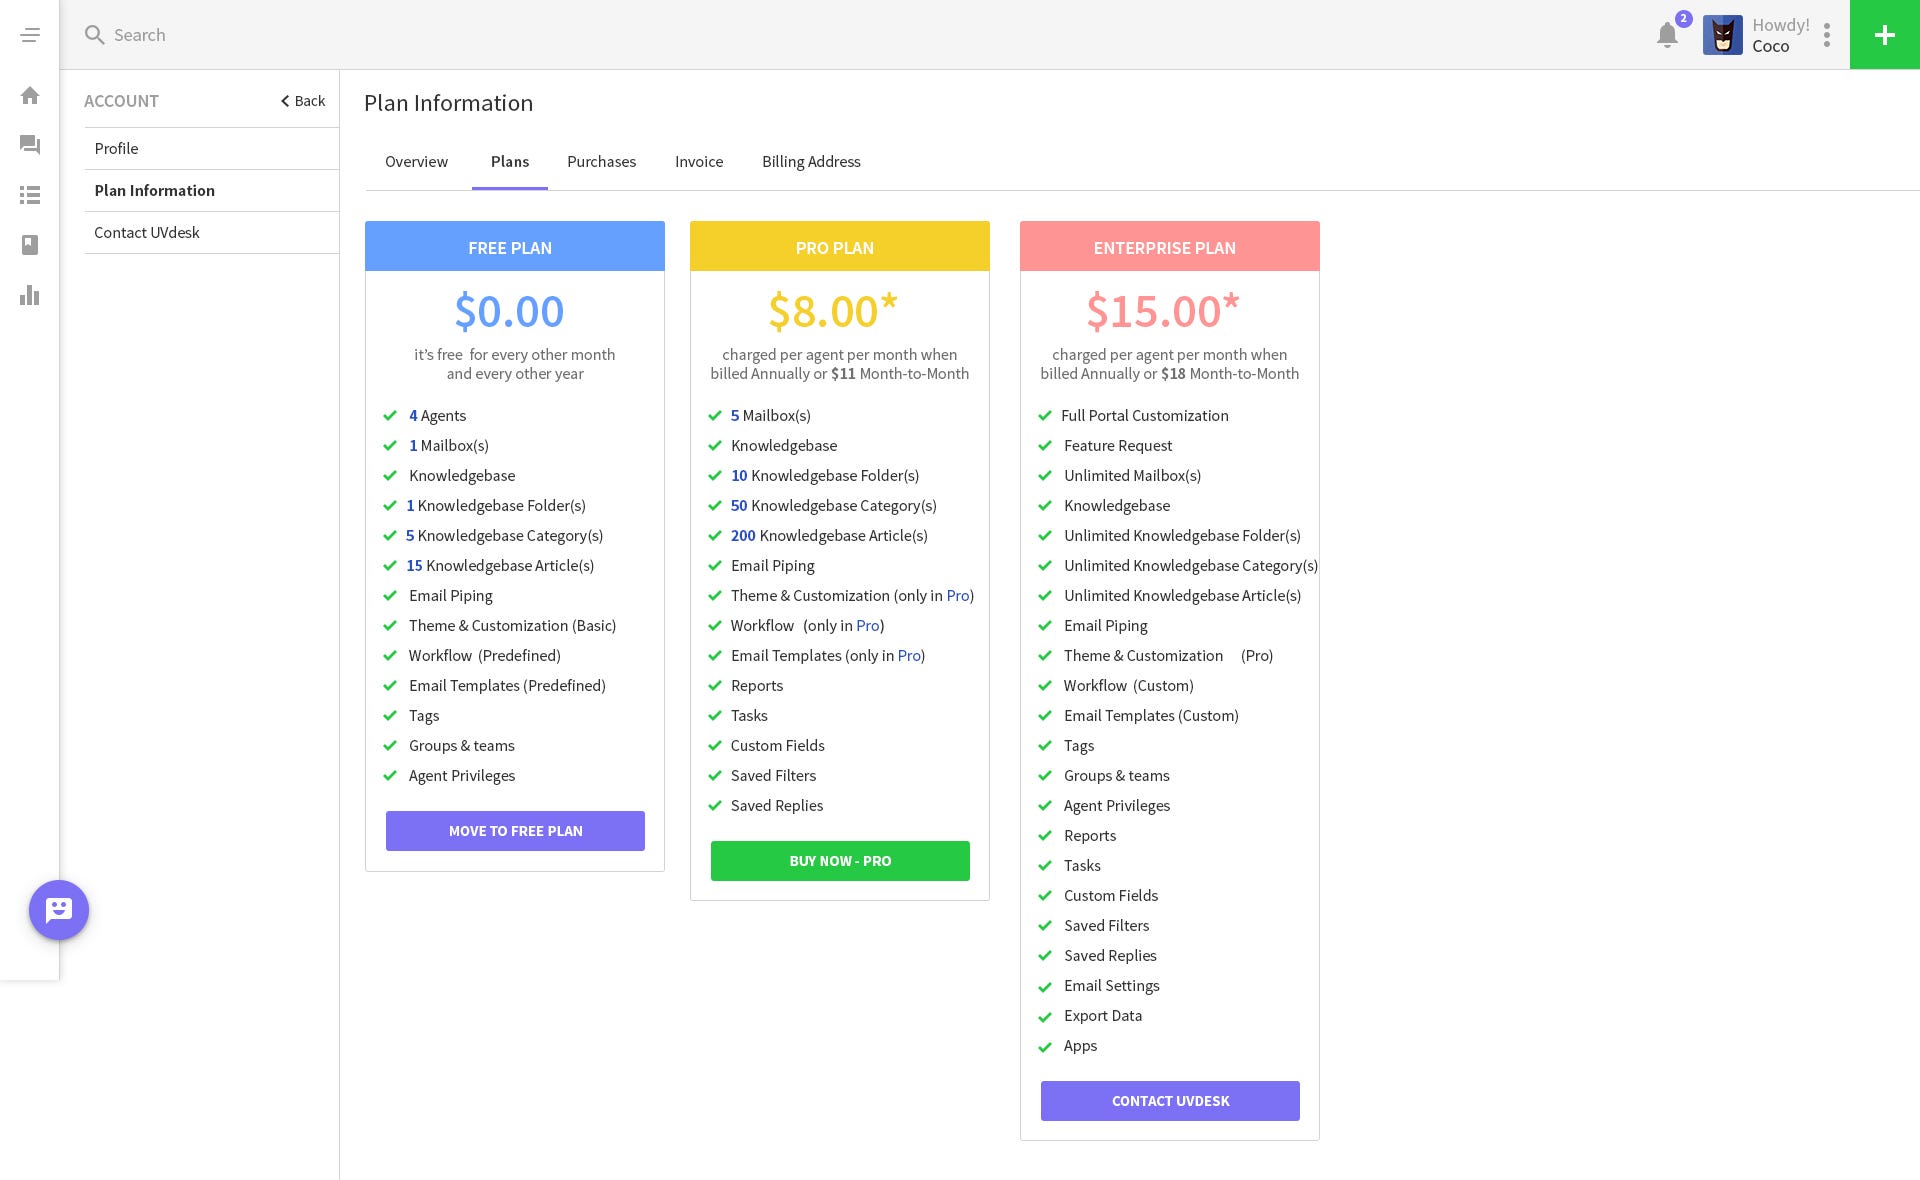The height and width of the screenshot is (1180, 1920).
Task: Click the checkmark beside 5 Mailbox(s)
Action: pos(715,415)
